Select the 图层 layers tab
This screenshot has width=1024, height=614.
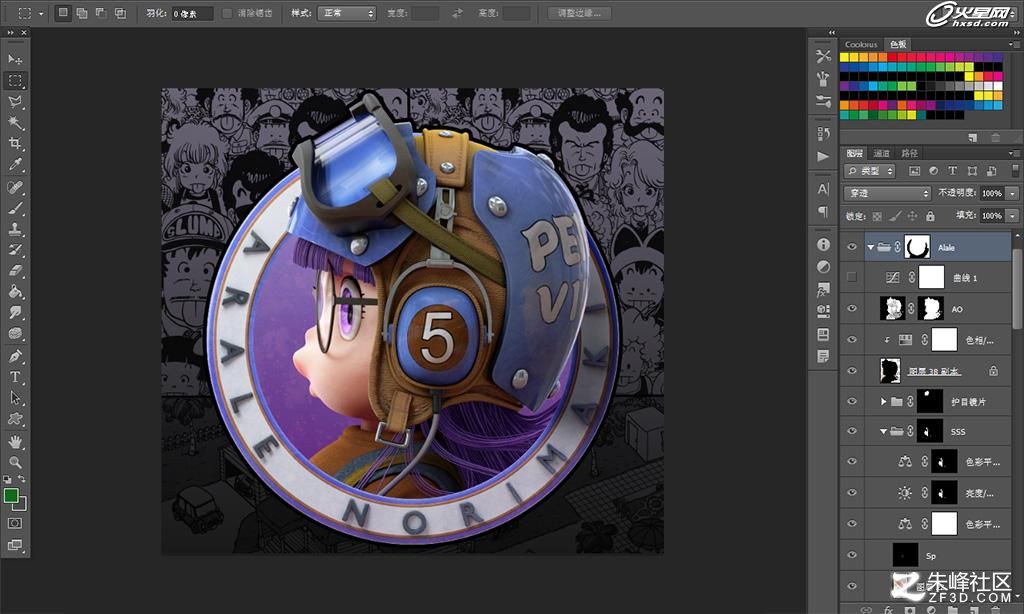tap(854, 154)
